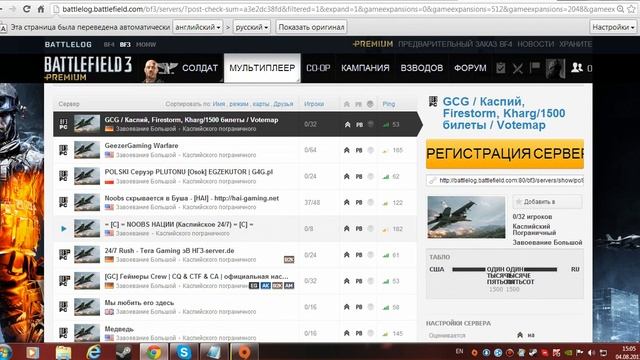
Task: Click the browser home icon
Action: (x=41, y=9)
